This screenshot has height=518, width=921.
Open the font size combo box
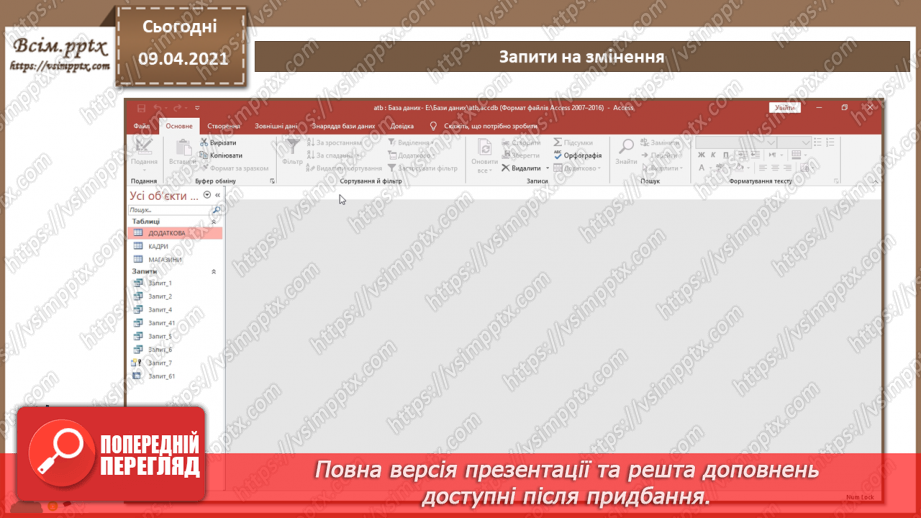point(794,143)
